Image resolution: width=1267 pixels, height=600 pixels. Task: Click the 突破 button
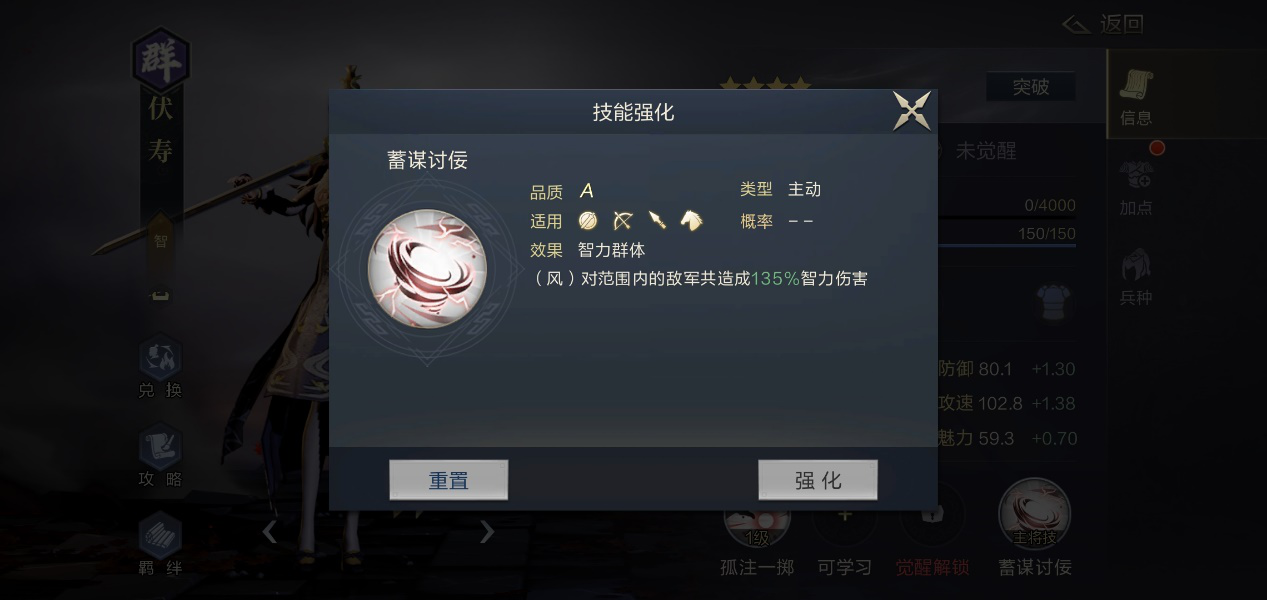[x=1030, y=87]
